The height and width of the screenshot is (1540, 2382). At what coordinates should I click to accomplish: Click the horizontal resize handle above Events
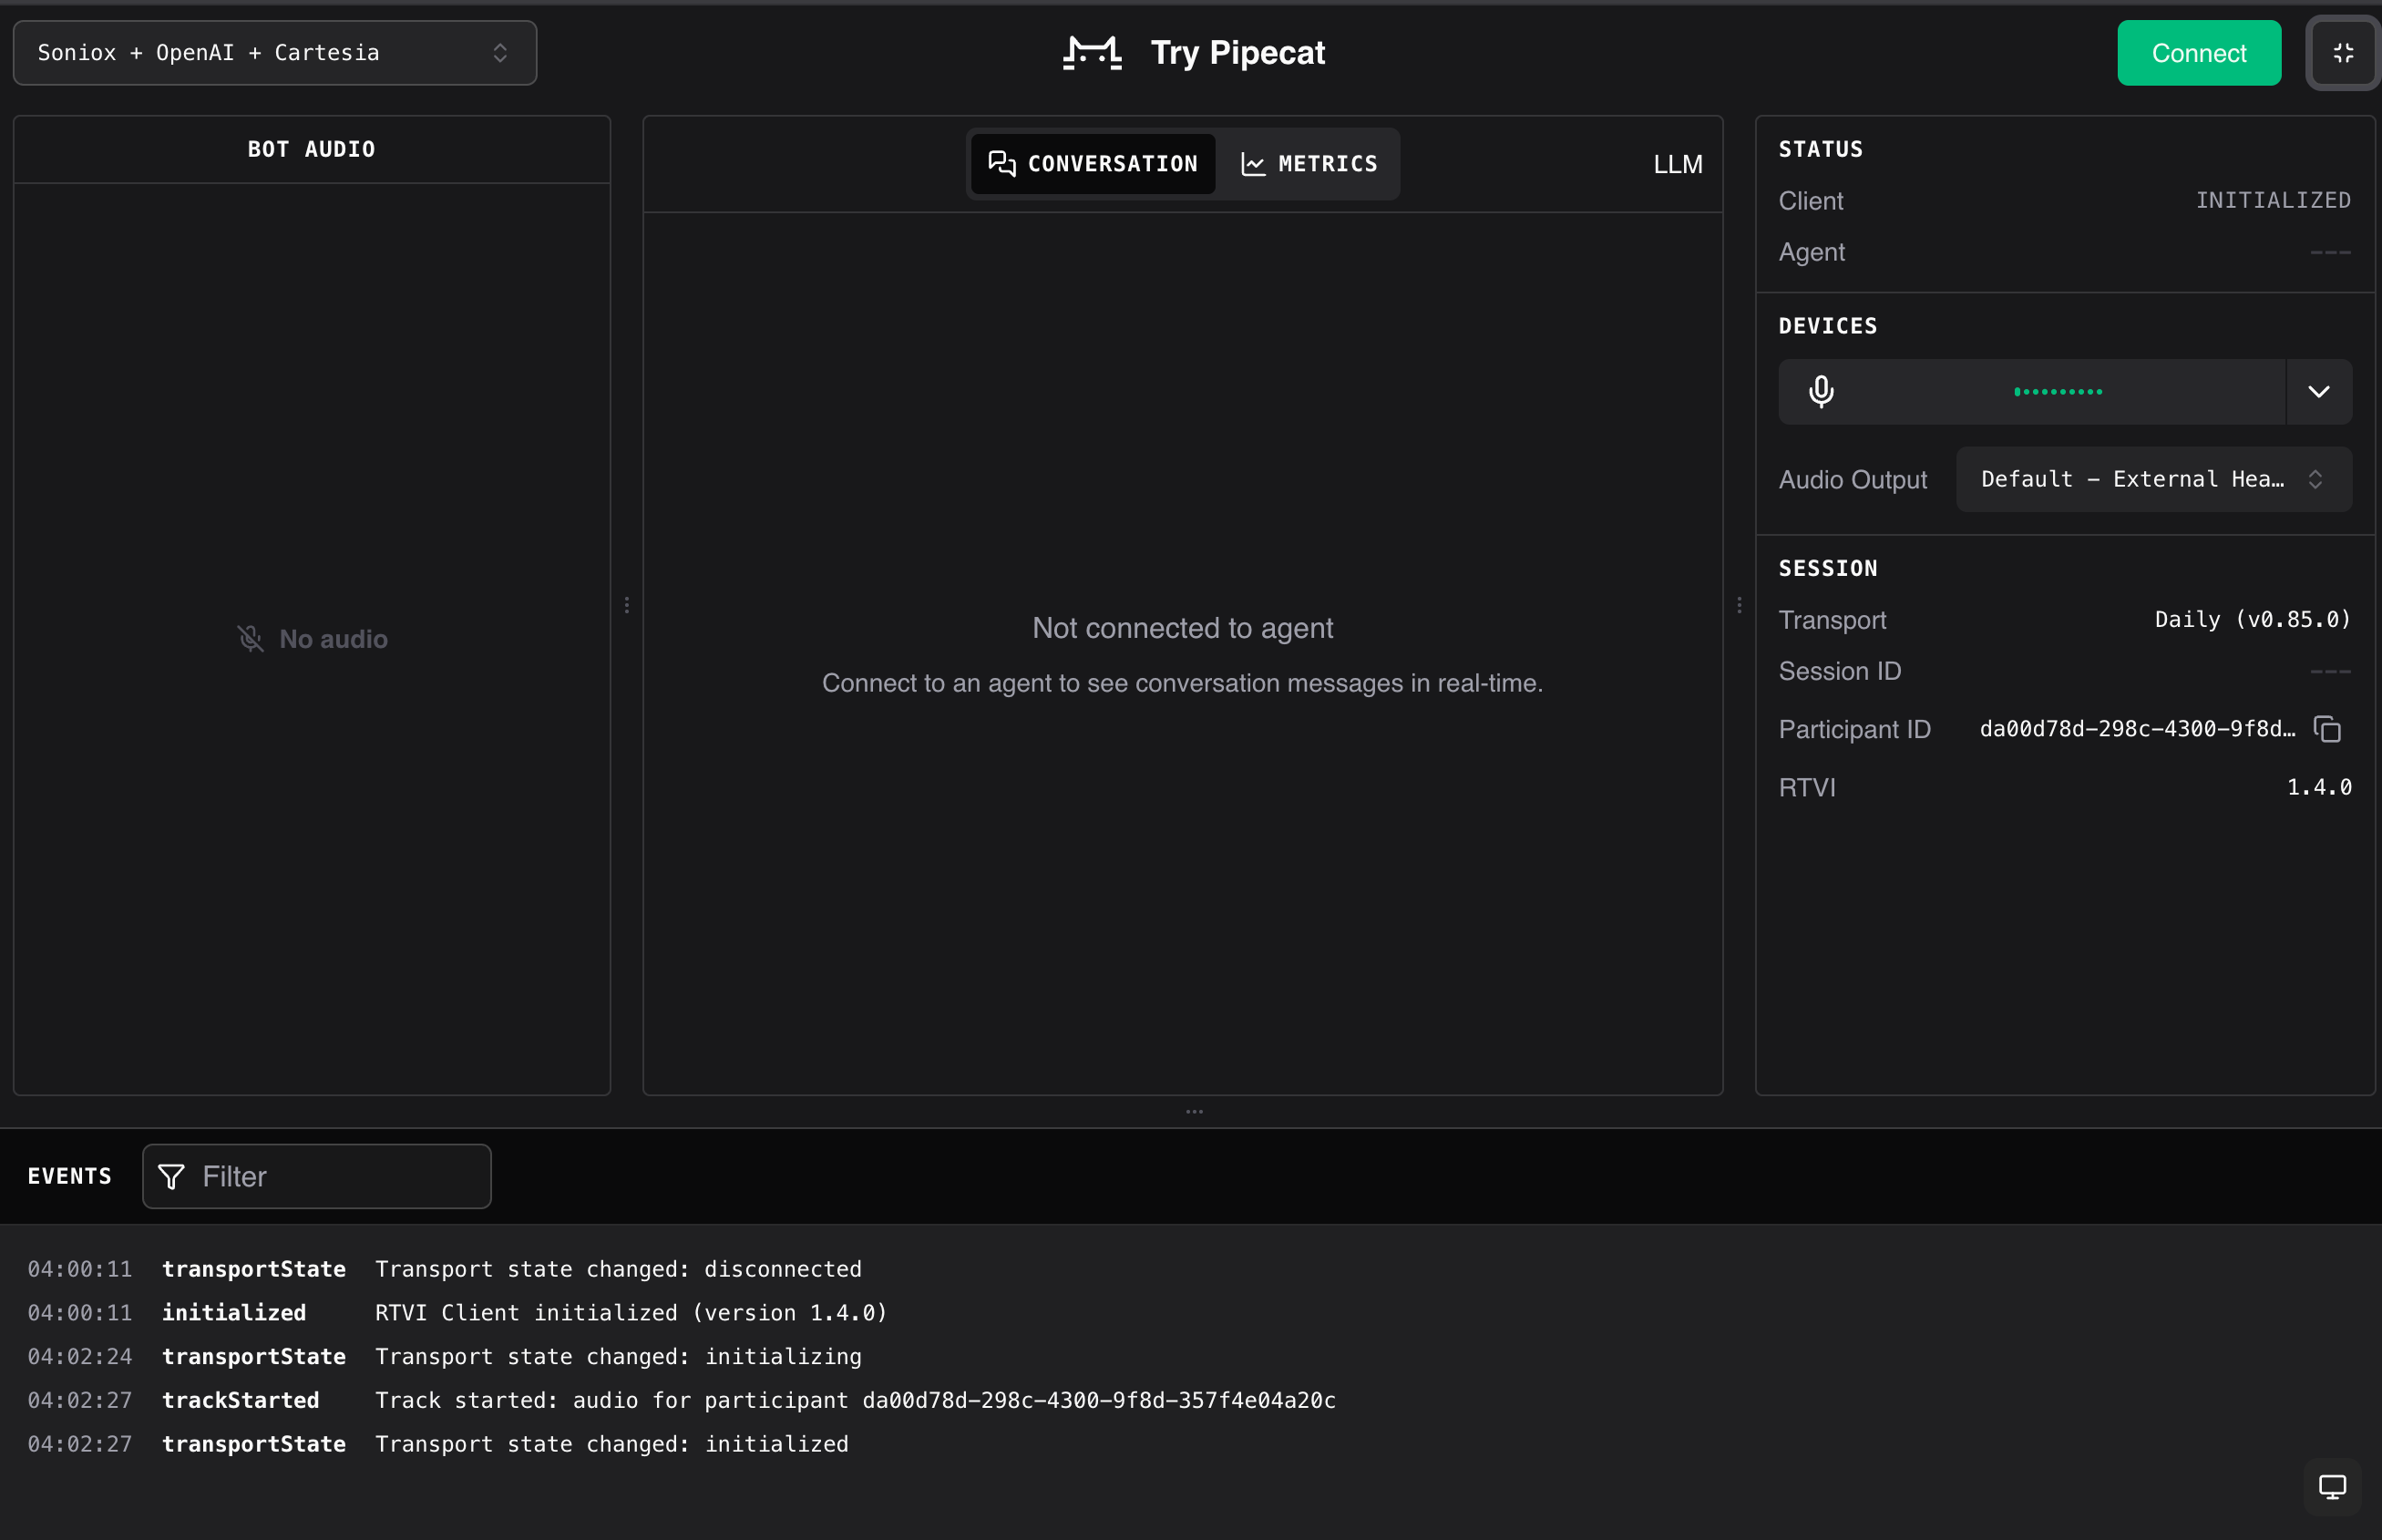tap(1194, 1111)
